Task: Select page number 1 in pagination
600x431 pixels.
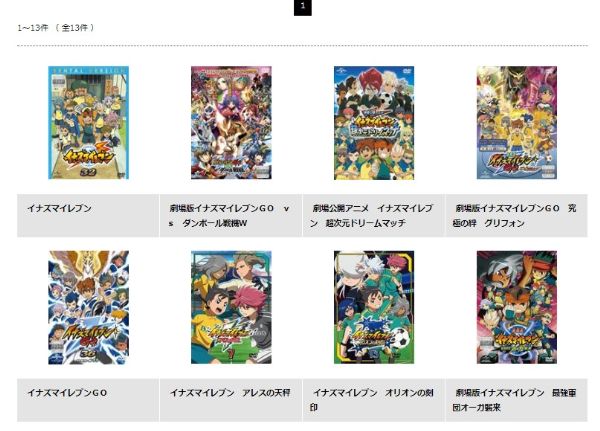Action: coord(303,7)
